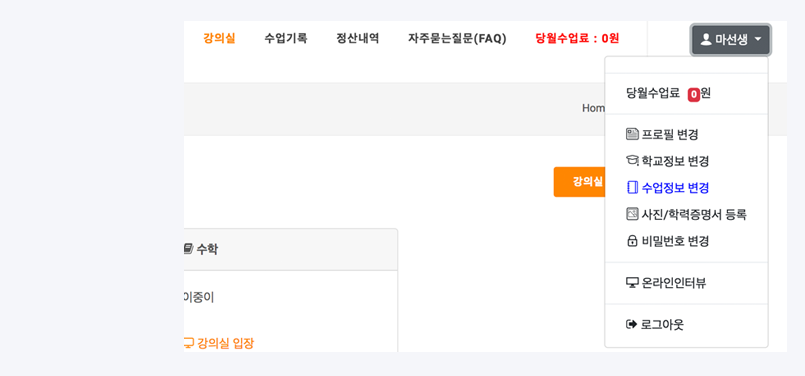This screenshot has height=376, width=805.
Task: Open 자주묻는질문(FAQ) page
Action: (457, 39)
